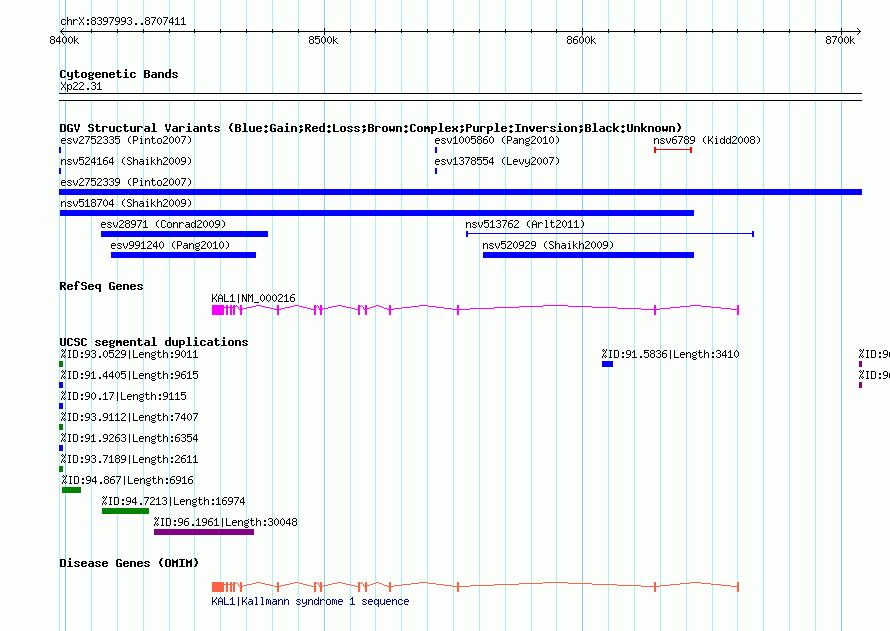Open the KAL1|Kallmann syndrome 1 sequence link
The height and width of the screenshot is (631, 890).
[310, 601]
